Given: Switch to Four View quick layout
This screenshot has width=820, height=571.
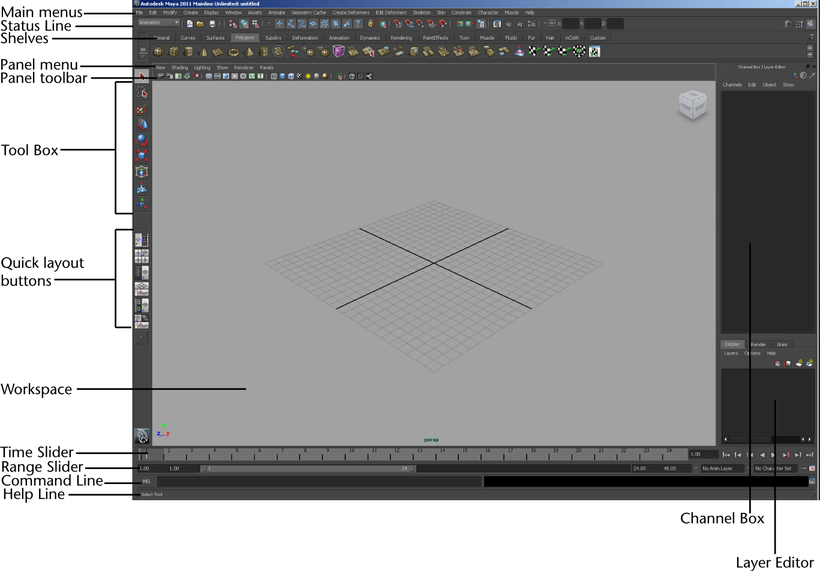Looking at the screenshot, I should tap(142, 256).
